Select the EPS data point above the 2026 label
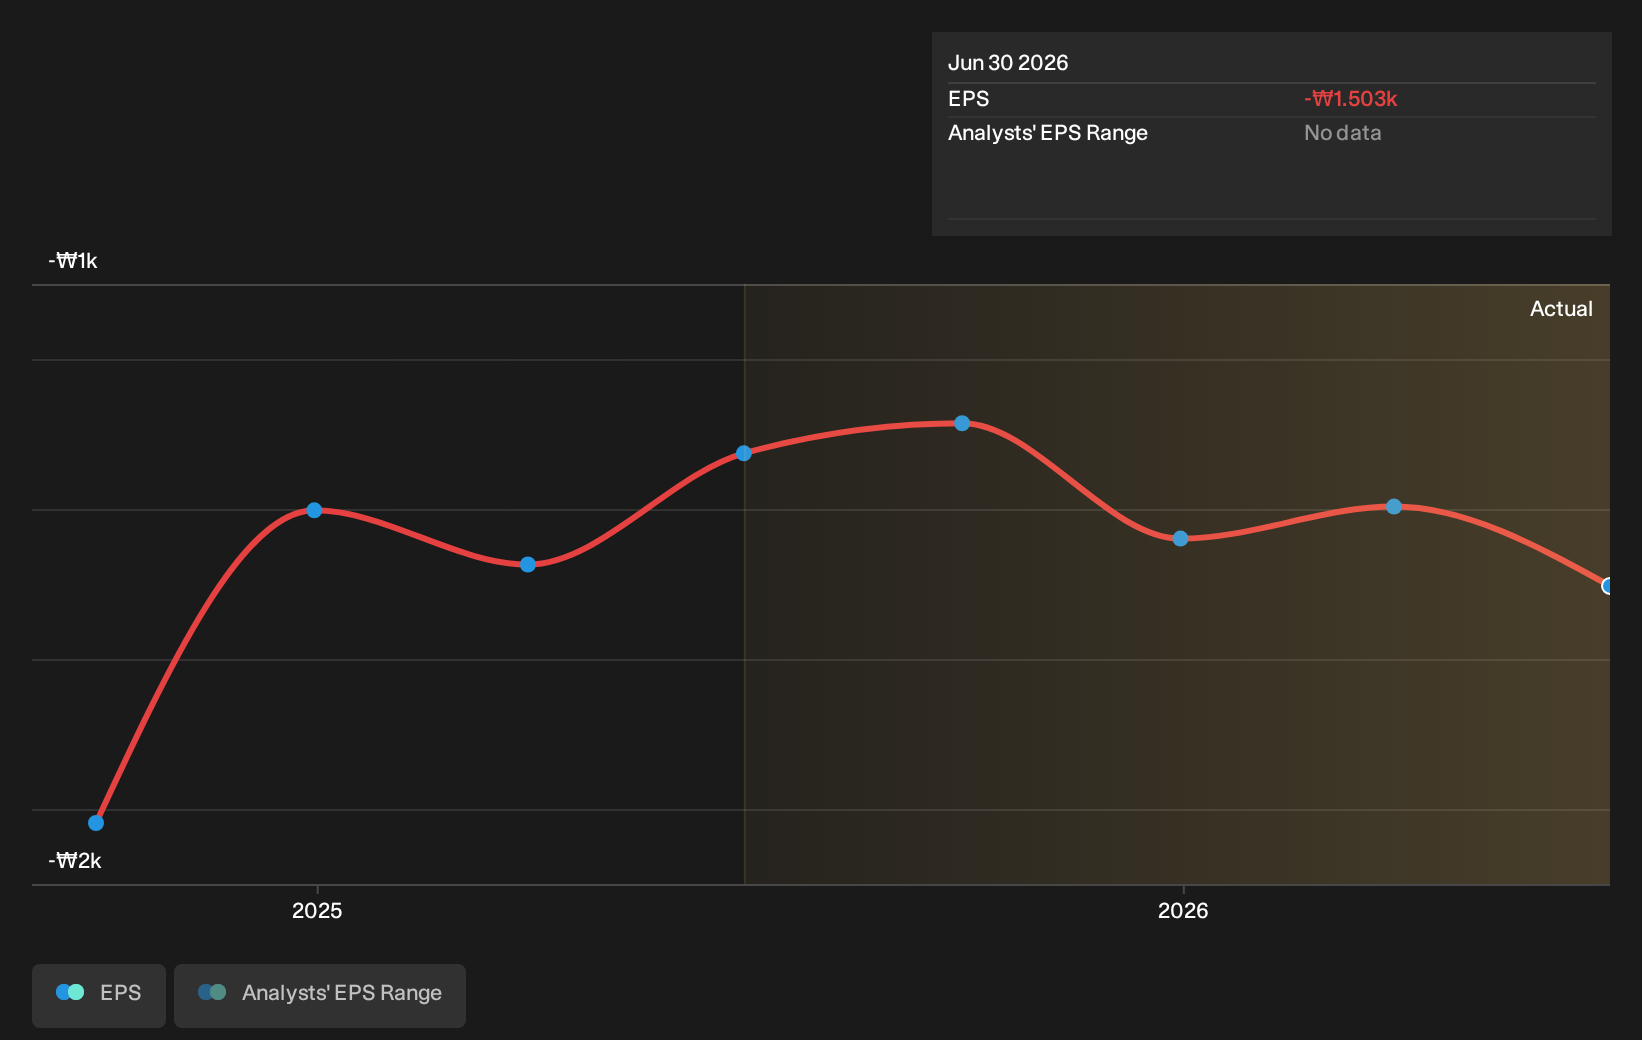Image resolution: width=1642 pixels, height=1040 pixels. [x=1180, y=538]
